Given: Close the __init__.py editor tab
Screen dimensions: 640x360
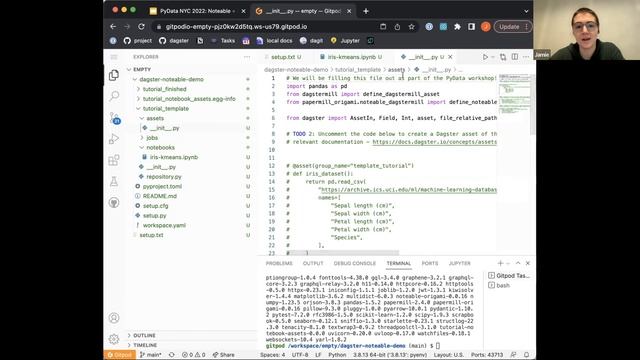Looking at the screenshot, I should pyautogui.click(x=450, y=57).
